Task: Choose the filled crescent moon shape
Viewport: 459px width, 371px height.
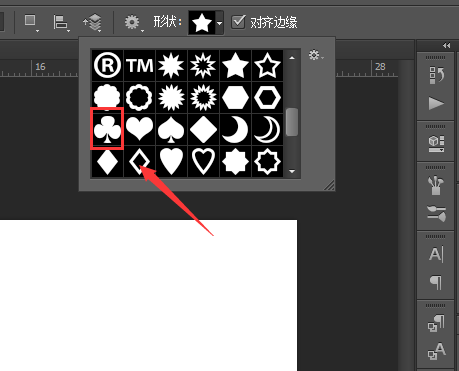Action: [x=235, y=129]
